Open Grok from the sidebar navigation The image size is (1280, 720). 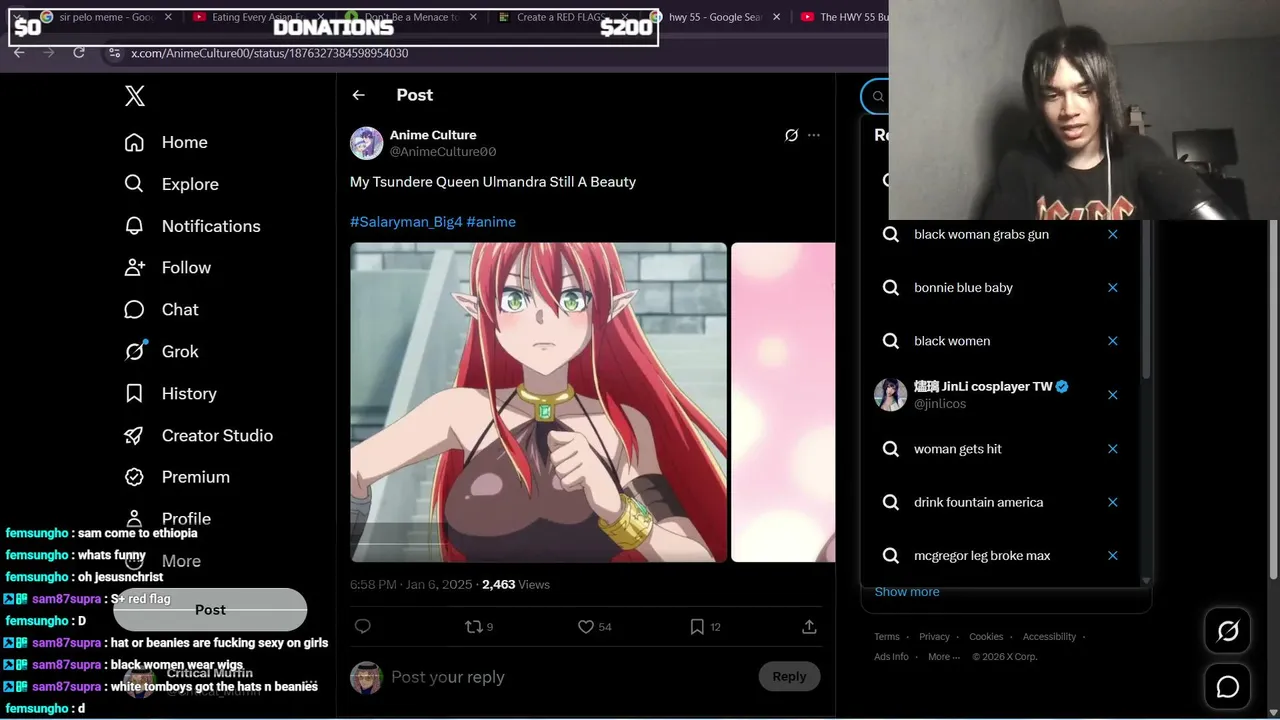[161, 352]
